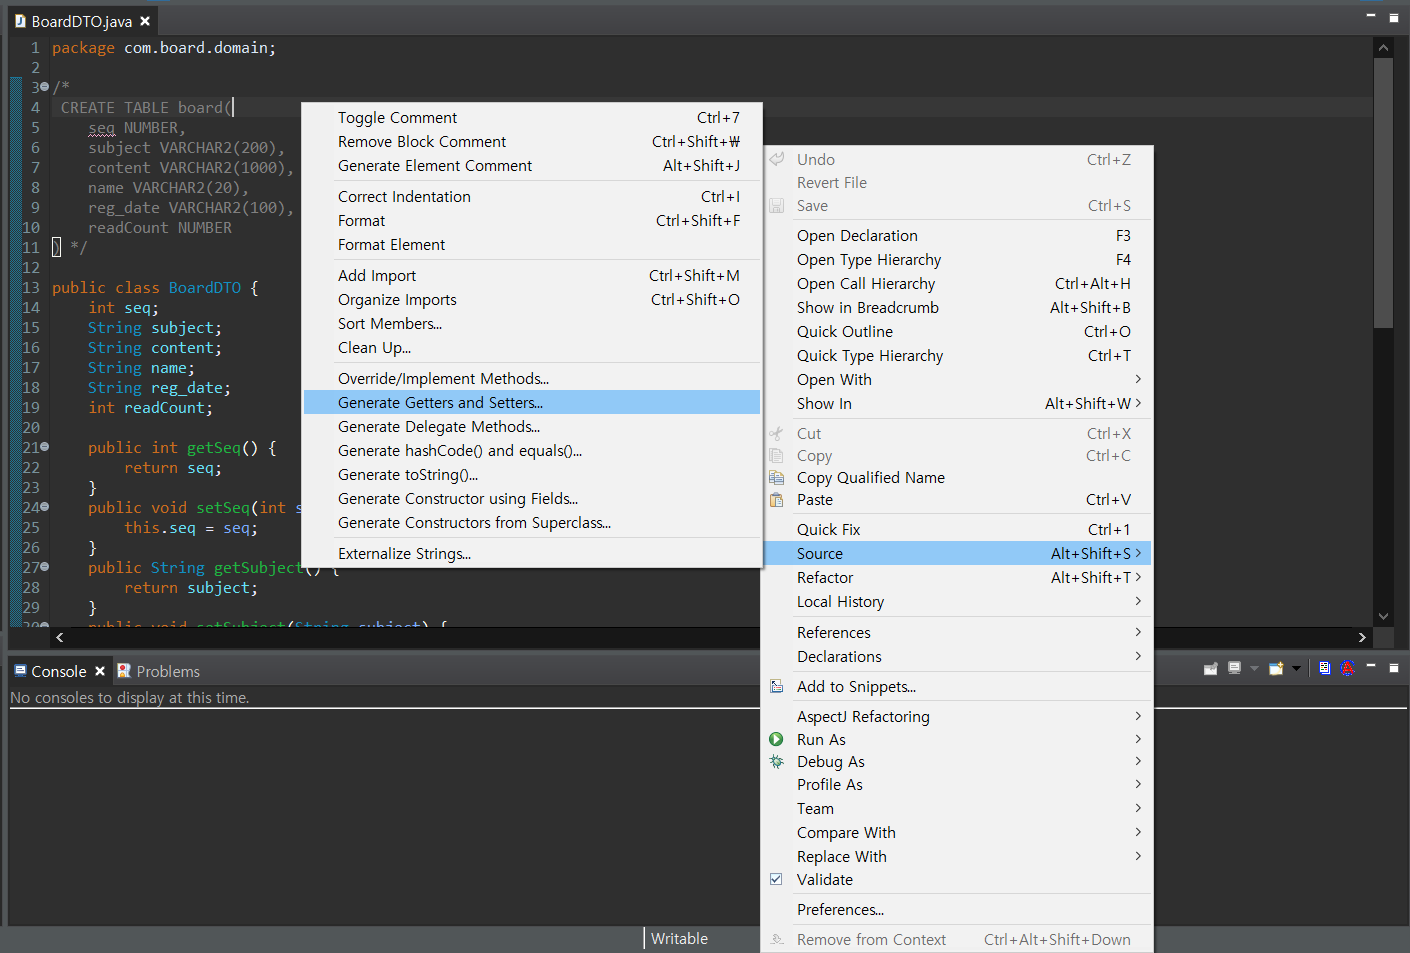Screen dimensions: 1410x953
Task: Select Toggle Comment from Source menu
Action: pos(532,117)
